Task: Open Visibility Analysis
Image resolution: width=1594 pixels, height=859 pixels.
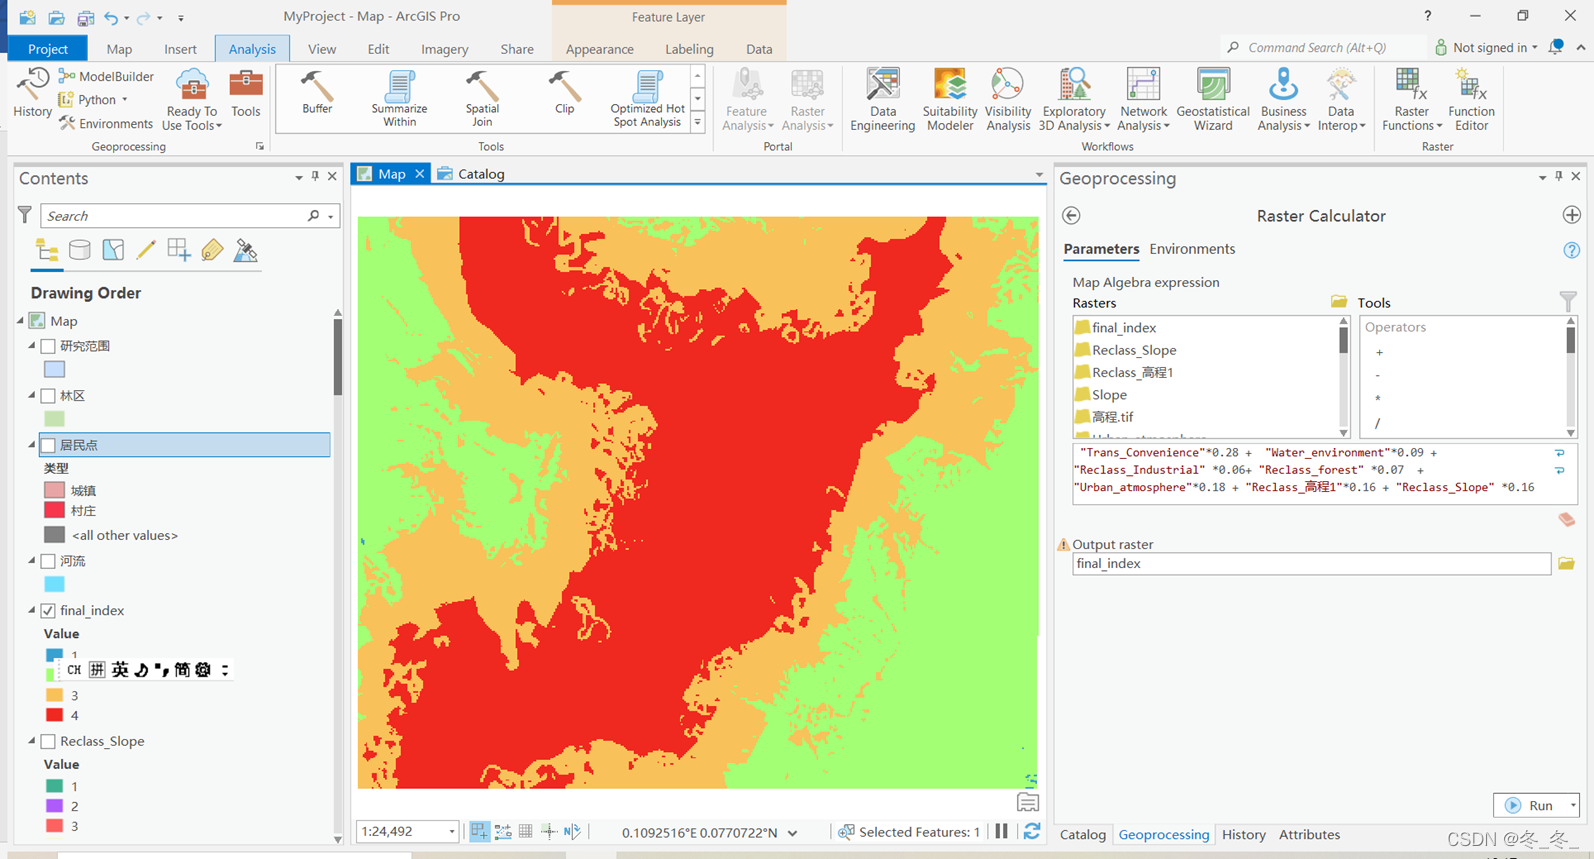Action: [1007, 99]
